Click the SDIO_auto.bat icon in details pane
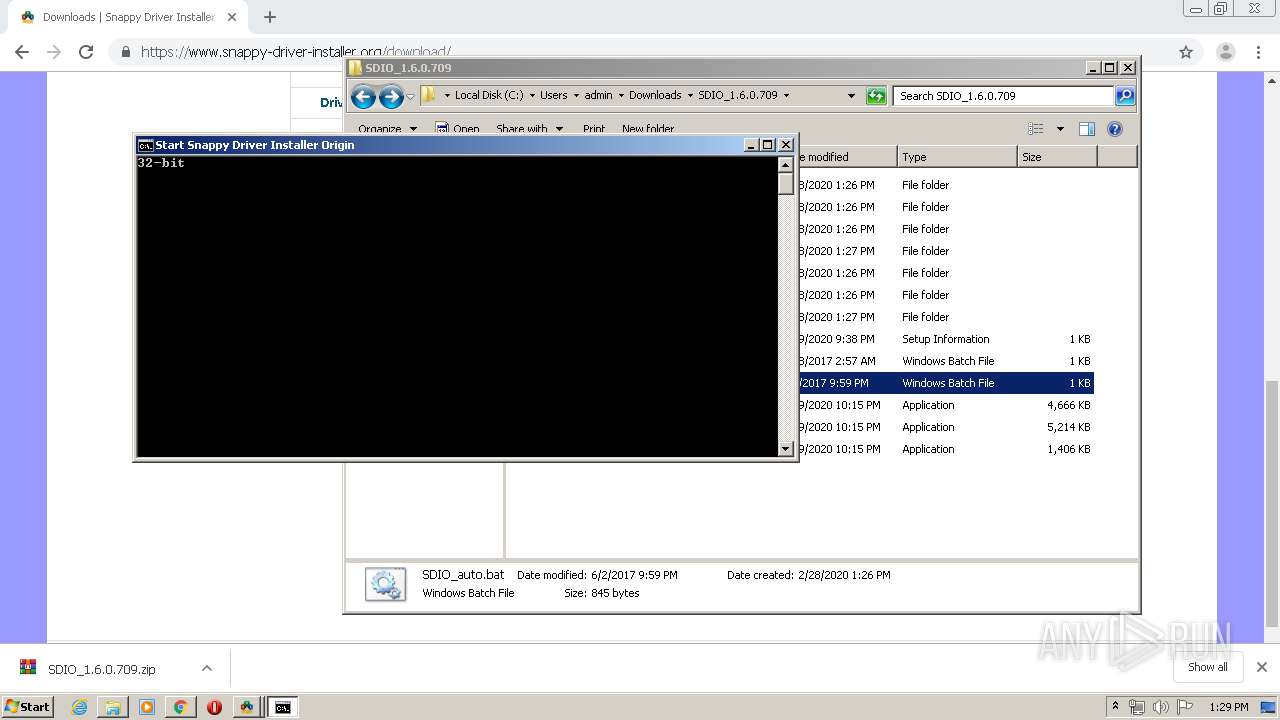This screenshot has height=720, width=1280. point(385,584)
